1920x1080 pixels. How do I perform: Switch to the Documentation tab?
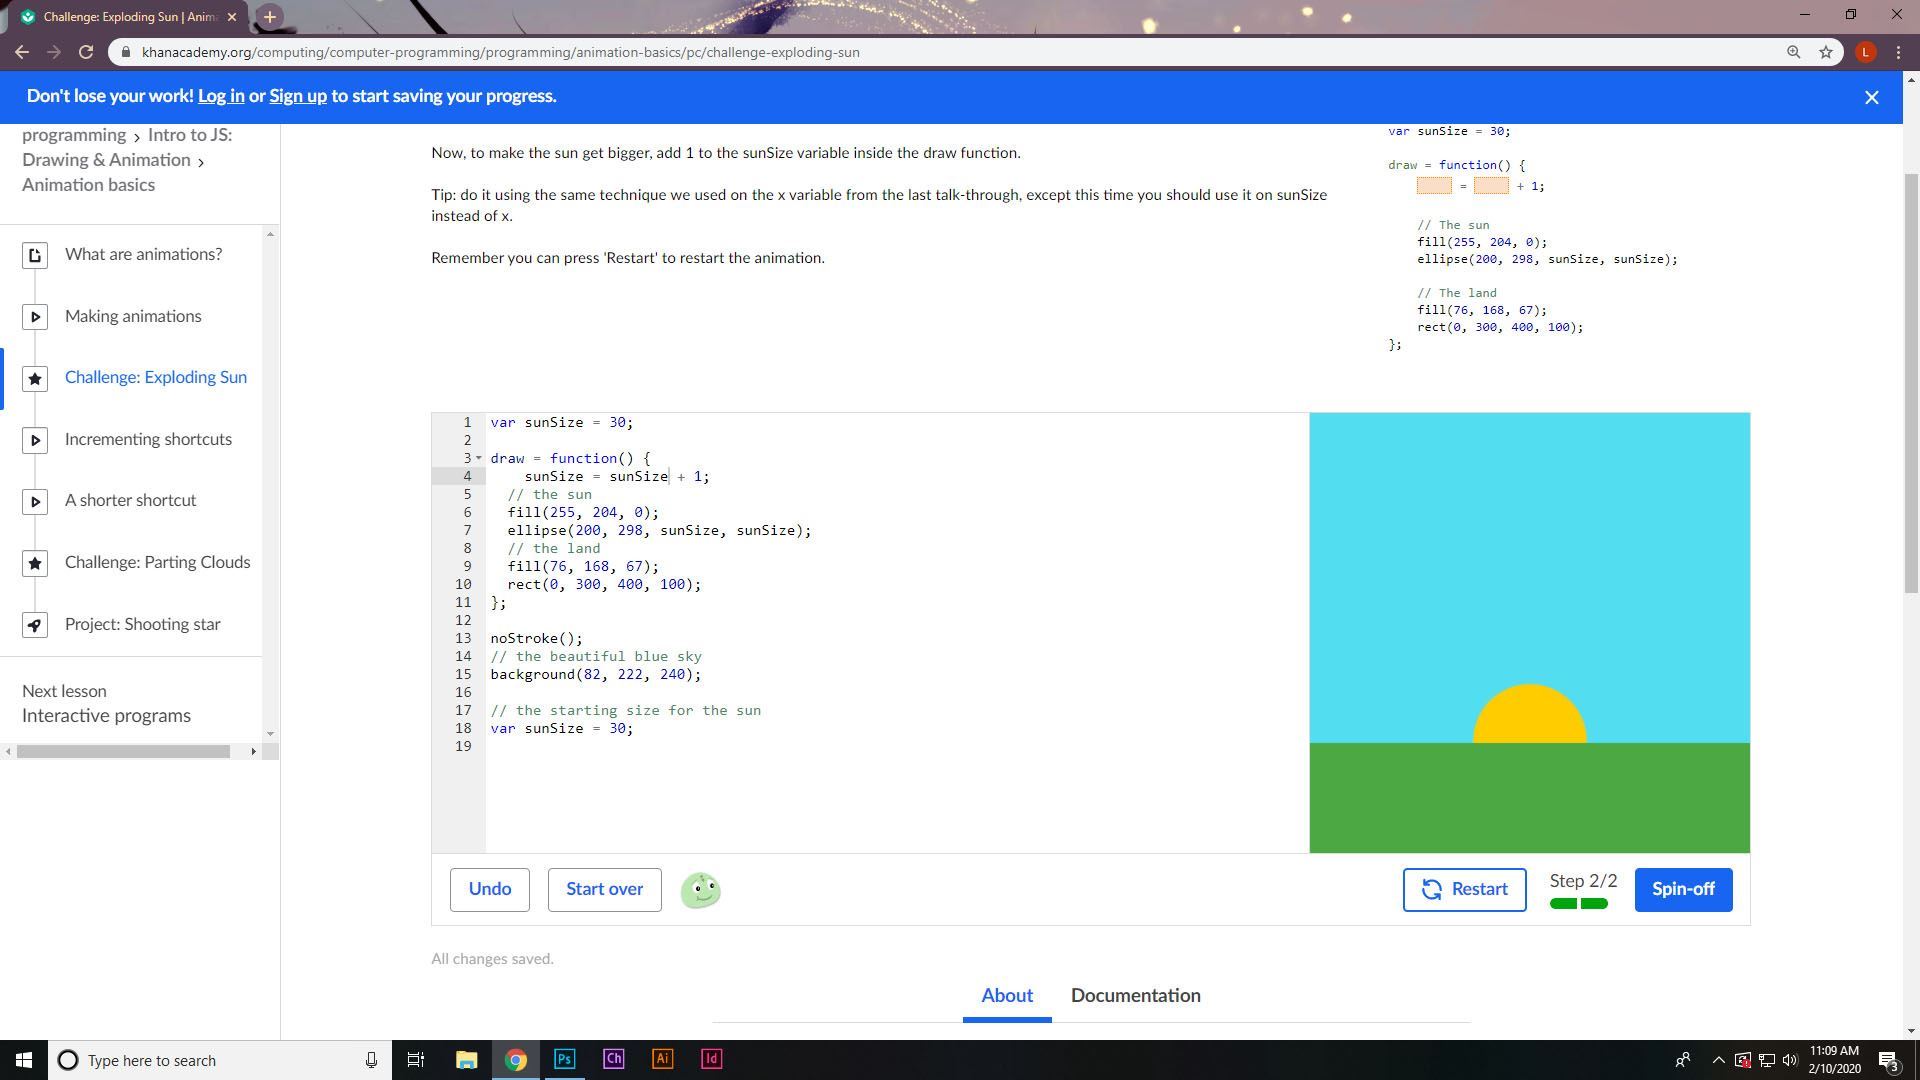pos(1135,996)
